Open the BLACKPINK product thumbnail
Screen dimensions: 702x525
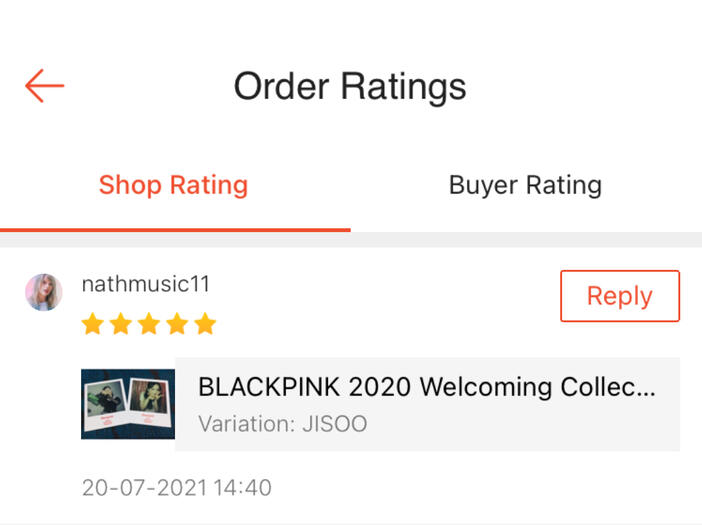128,404
